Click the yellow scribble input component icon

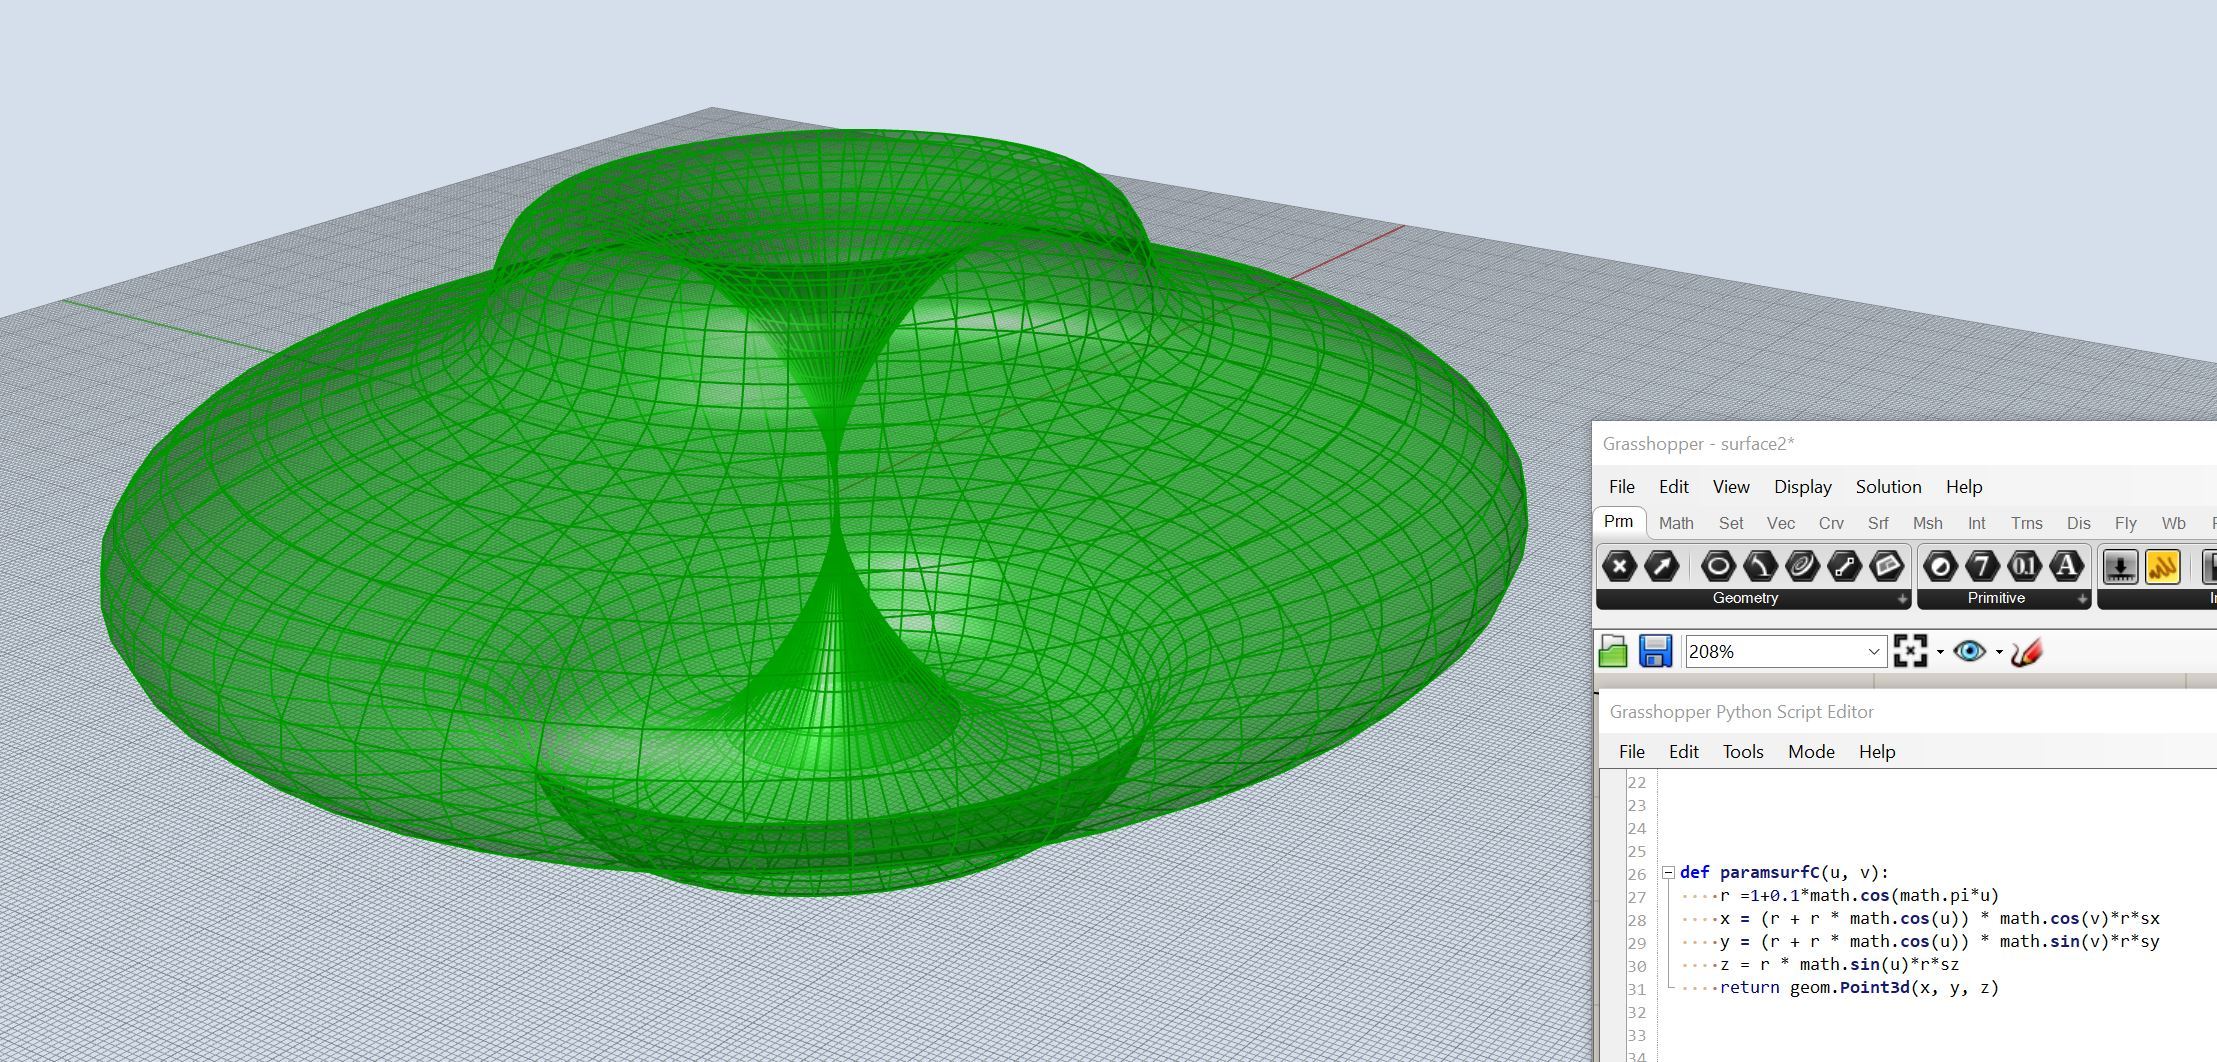(2162, 567)
